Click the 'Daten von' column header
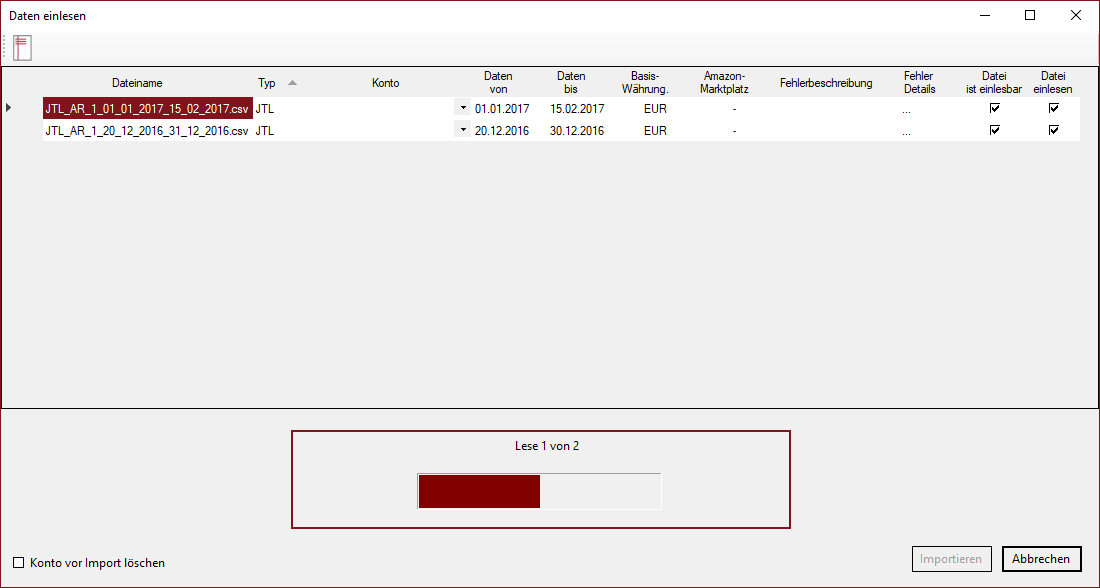 pos(498,83)
